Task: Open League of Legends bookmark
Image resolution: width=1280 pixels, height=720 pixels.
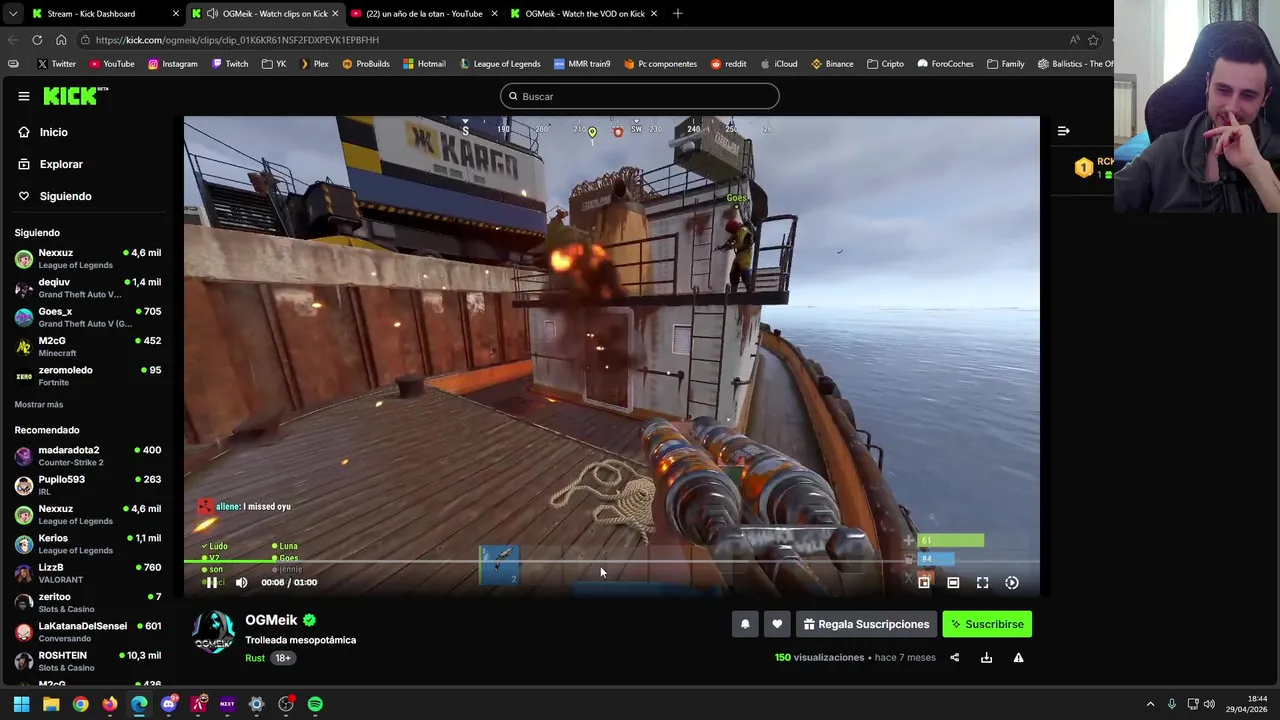Action: coord(499,64)
